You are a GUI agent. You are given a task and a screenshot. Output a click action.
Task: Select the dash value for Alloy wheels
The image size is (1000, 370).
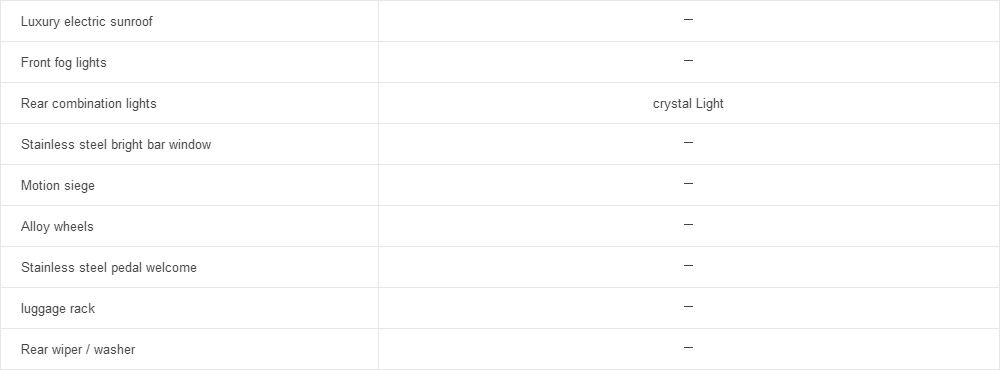point(688,225)
